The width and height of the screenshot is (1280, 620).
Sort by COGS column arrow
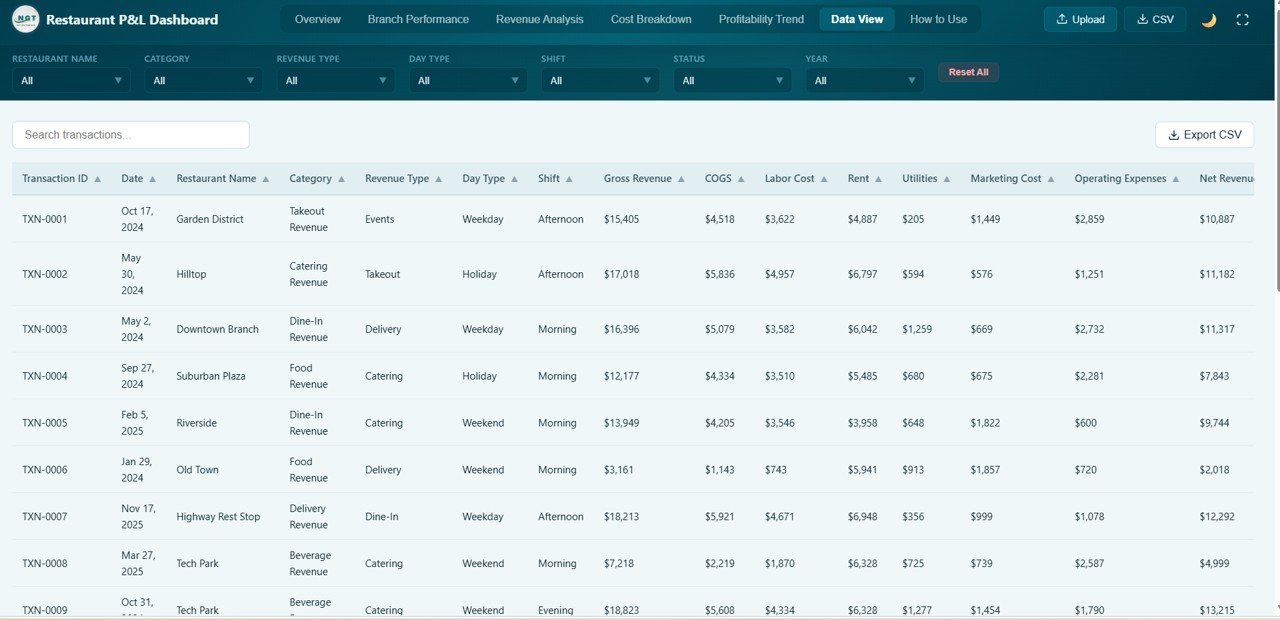click(740, 178)
